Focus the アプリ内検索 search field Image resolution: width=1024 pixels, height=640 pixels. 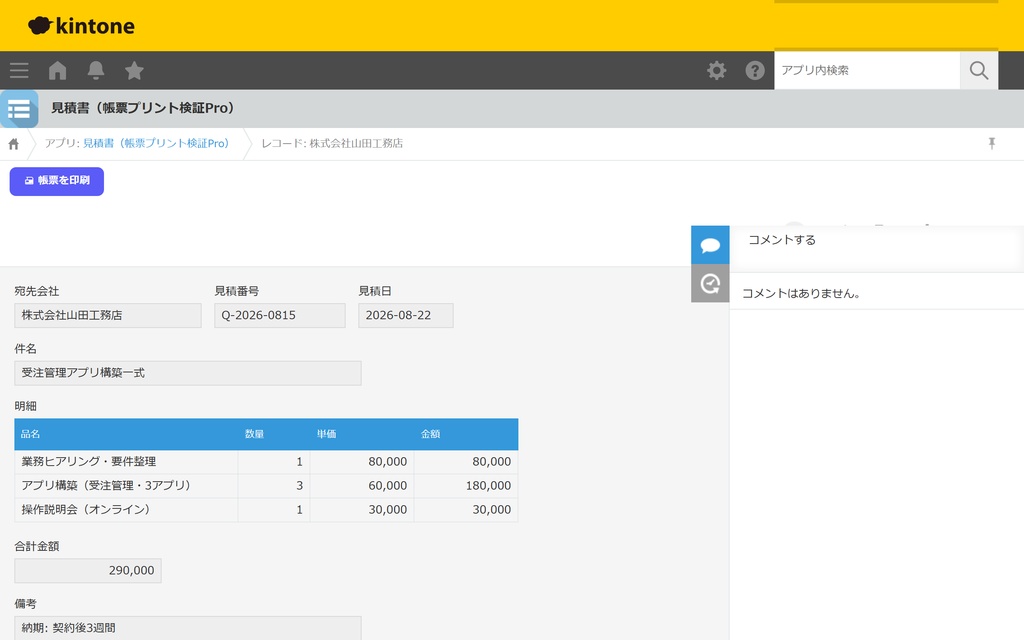pyautogui.click(x=867, y=71)
